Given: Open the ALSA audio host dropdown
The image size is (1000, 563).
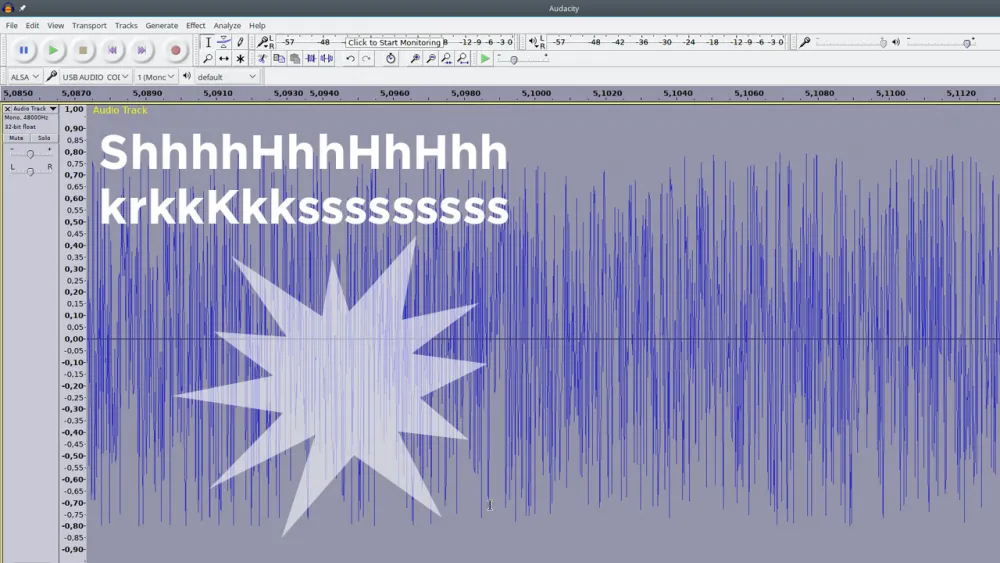Looking at the screenshot, I should (24, 77).
